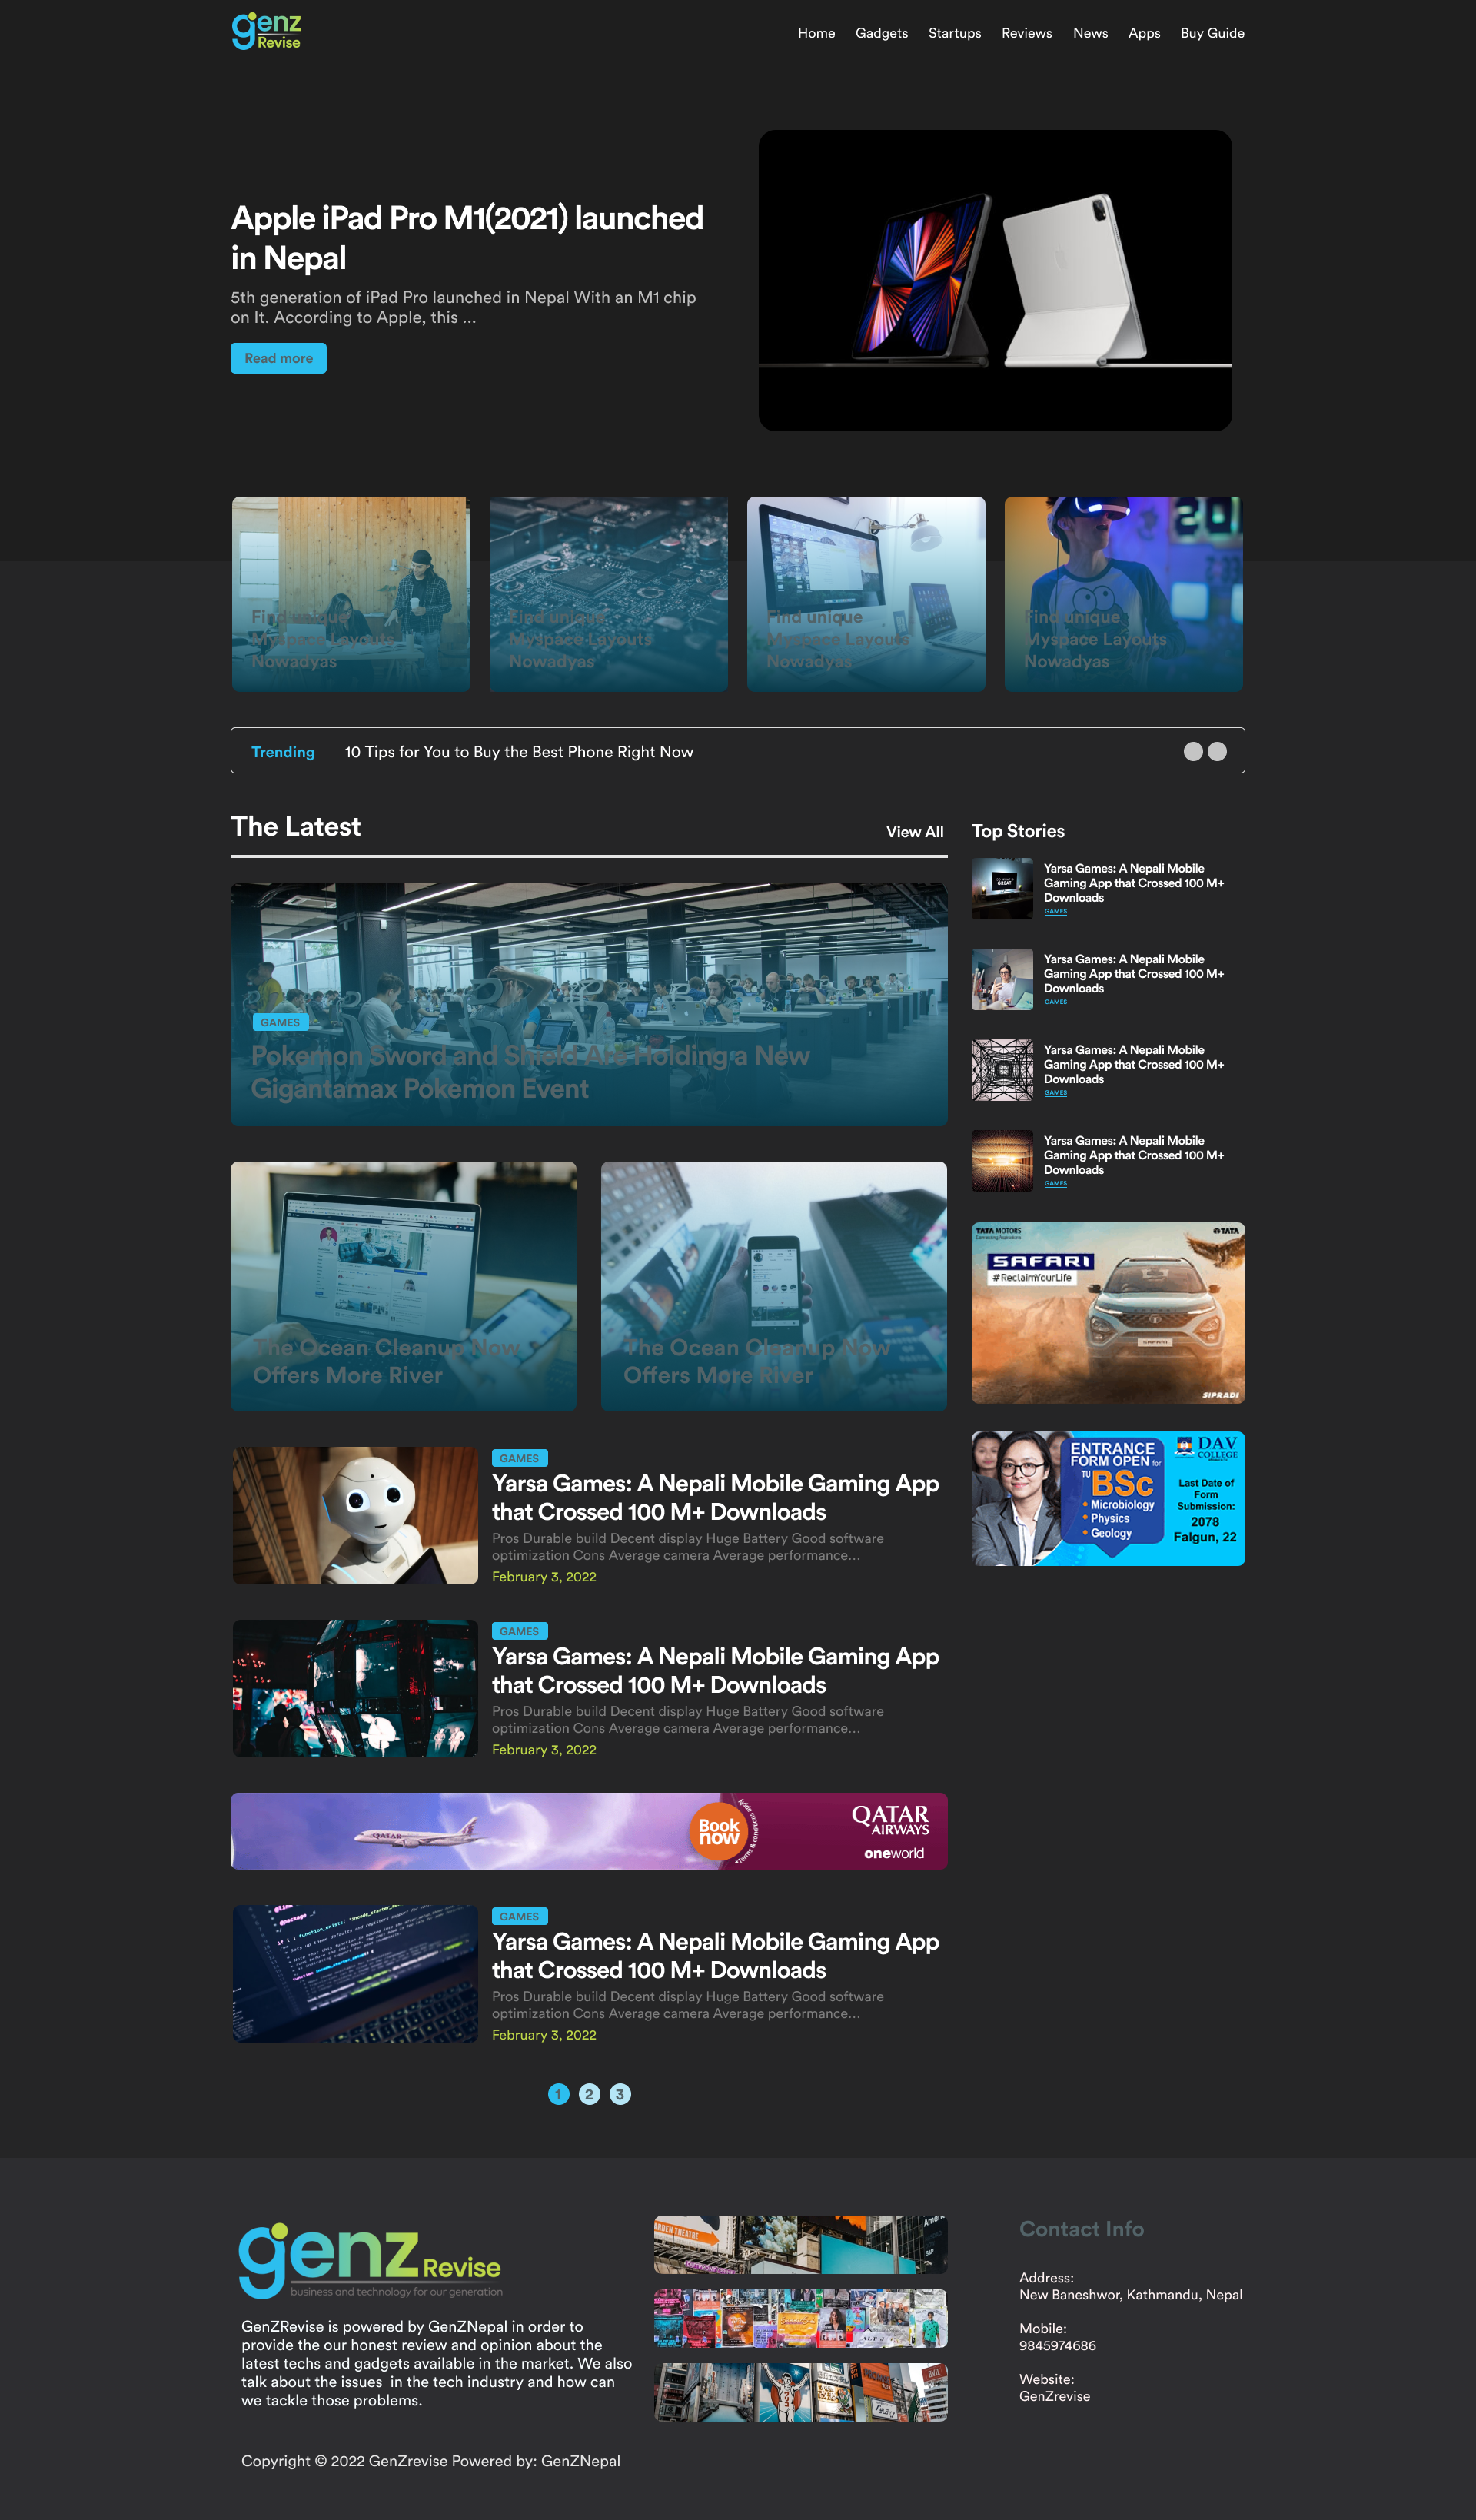Go to pagination page 3
Screen dimensions: 1476x2520
tap(620, 2094)
